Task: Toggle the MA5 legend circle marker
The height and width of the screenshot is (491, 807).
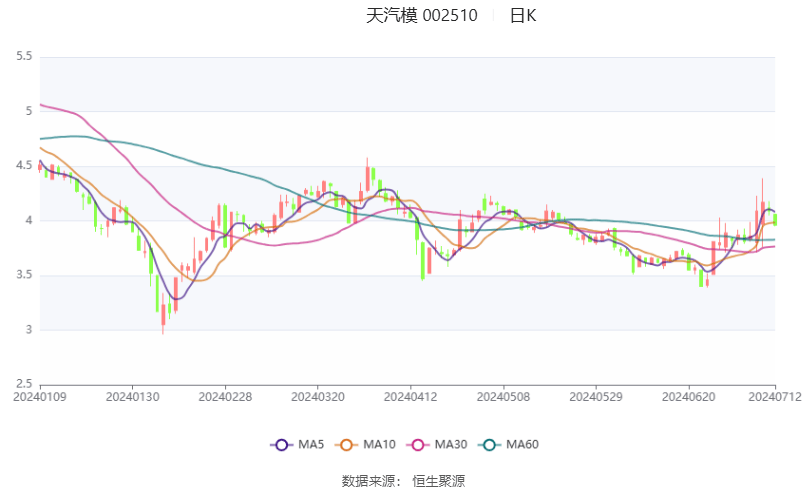Action: click(x=282, y=445)
